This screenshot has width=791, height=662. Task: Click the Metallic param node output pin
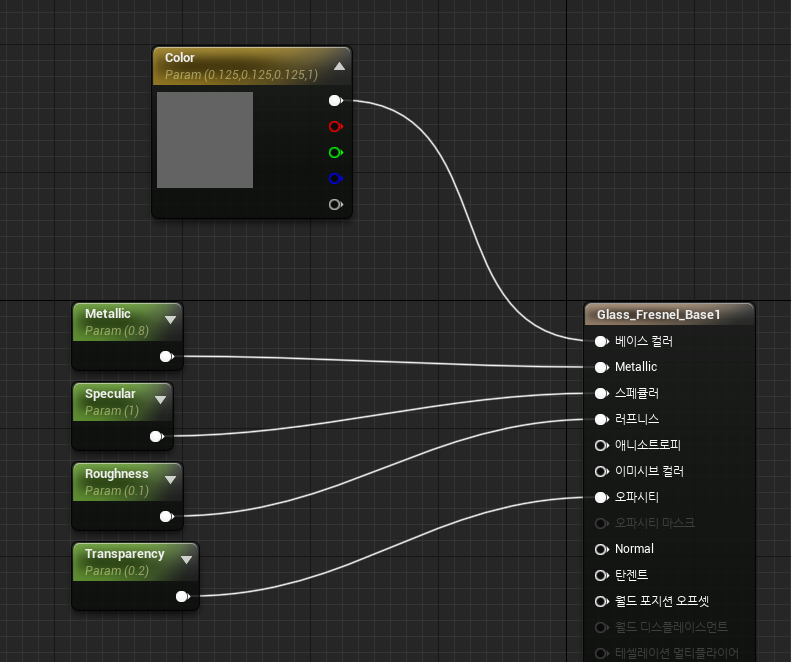166,357
